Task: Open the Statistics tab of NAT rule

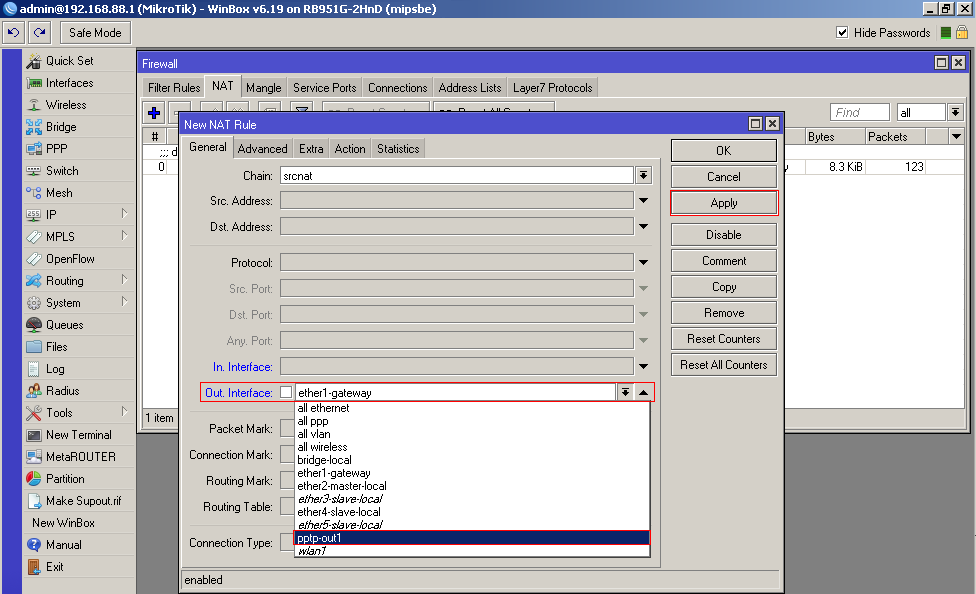Action: pyautogui.click(x=398, y=149)
